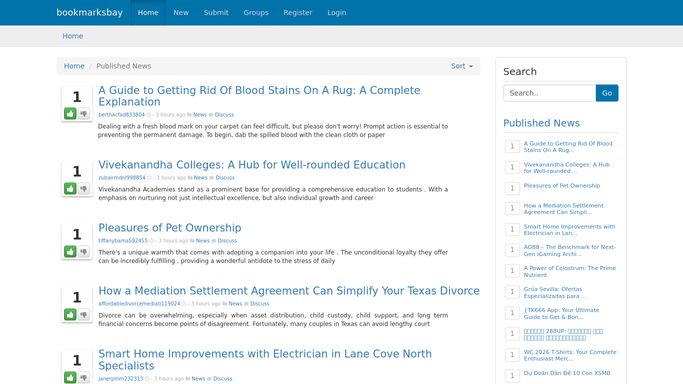Open the Home tab in navbar
683x384 pixels.
(x=148, y=13)
